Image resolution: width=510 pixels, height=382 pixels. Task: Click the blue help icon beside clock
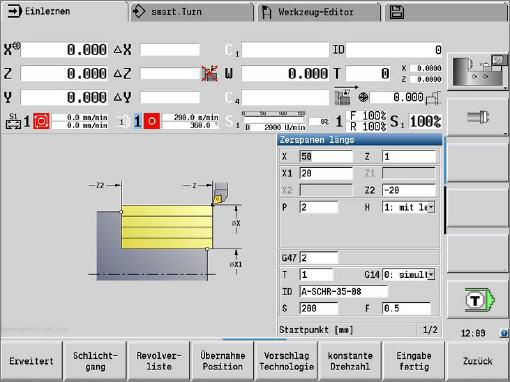(x=504, y=333)
